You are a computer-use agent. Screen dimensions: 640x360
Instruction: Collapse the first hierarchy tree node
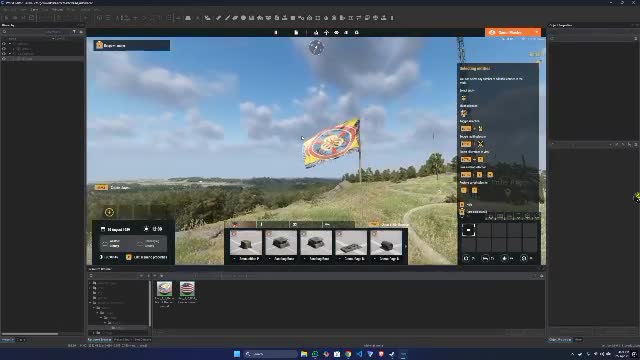(x=10, y=44)
